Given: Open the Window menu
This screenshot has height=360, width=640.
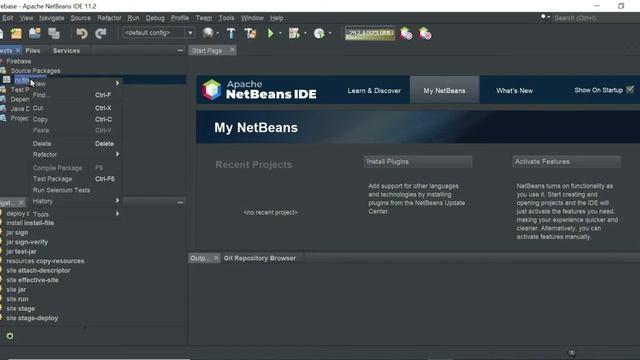Looking at the screenshot, I should [252, 18].
